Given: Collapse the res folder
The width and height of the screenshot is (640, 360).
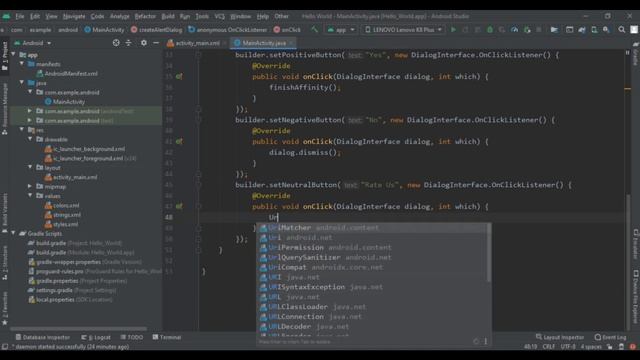Looking at the screenshot, I should (22, 130).
